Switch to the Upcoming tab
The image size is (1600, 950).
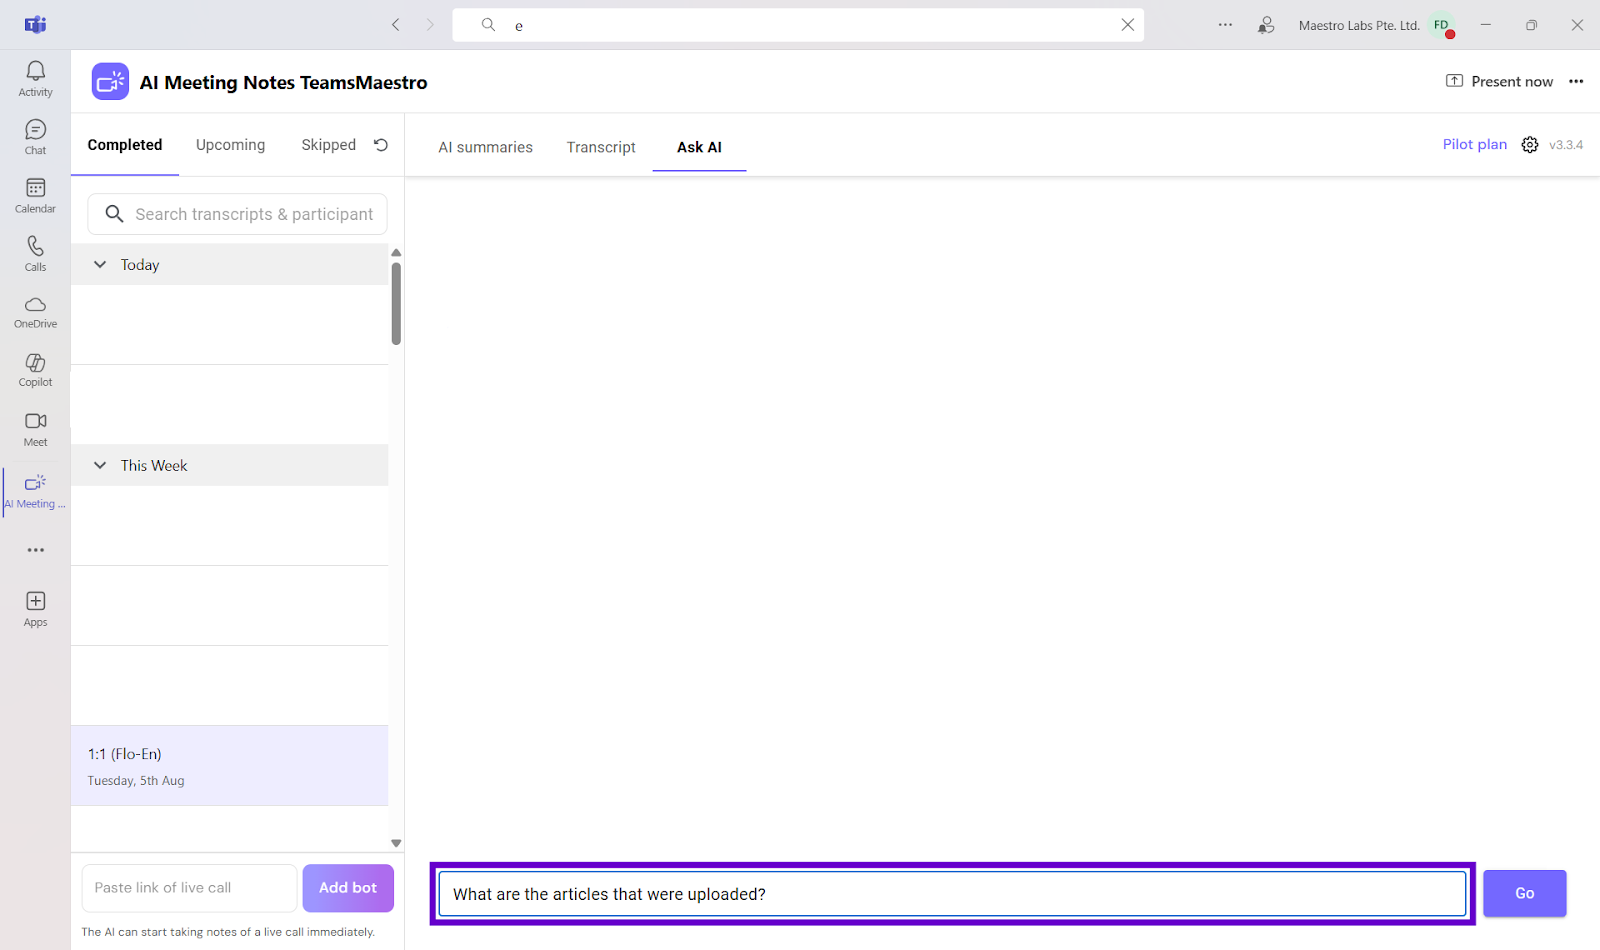click(x=231, y=145)
